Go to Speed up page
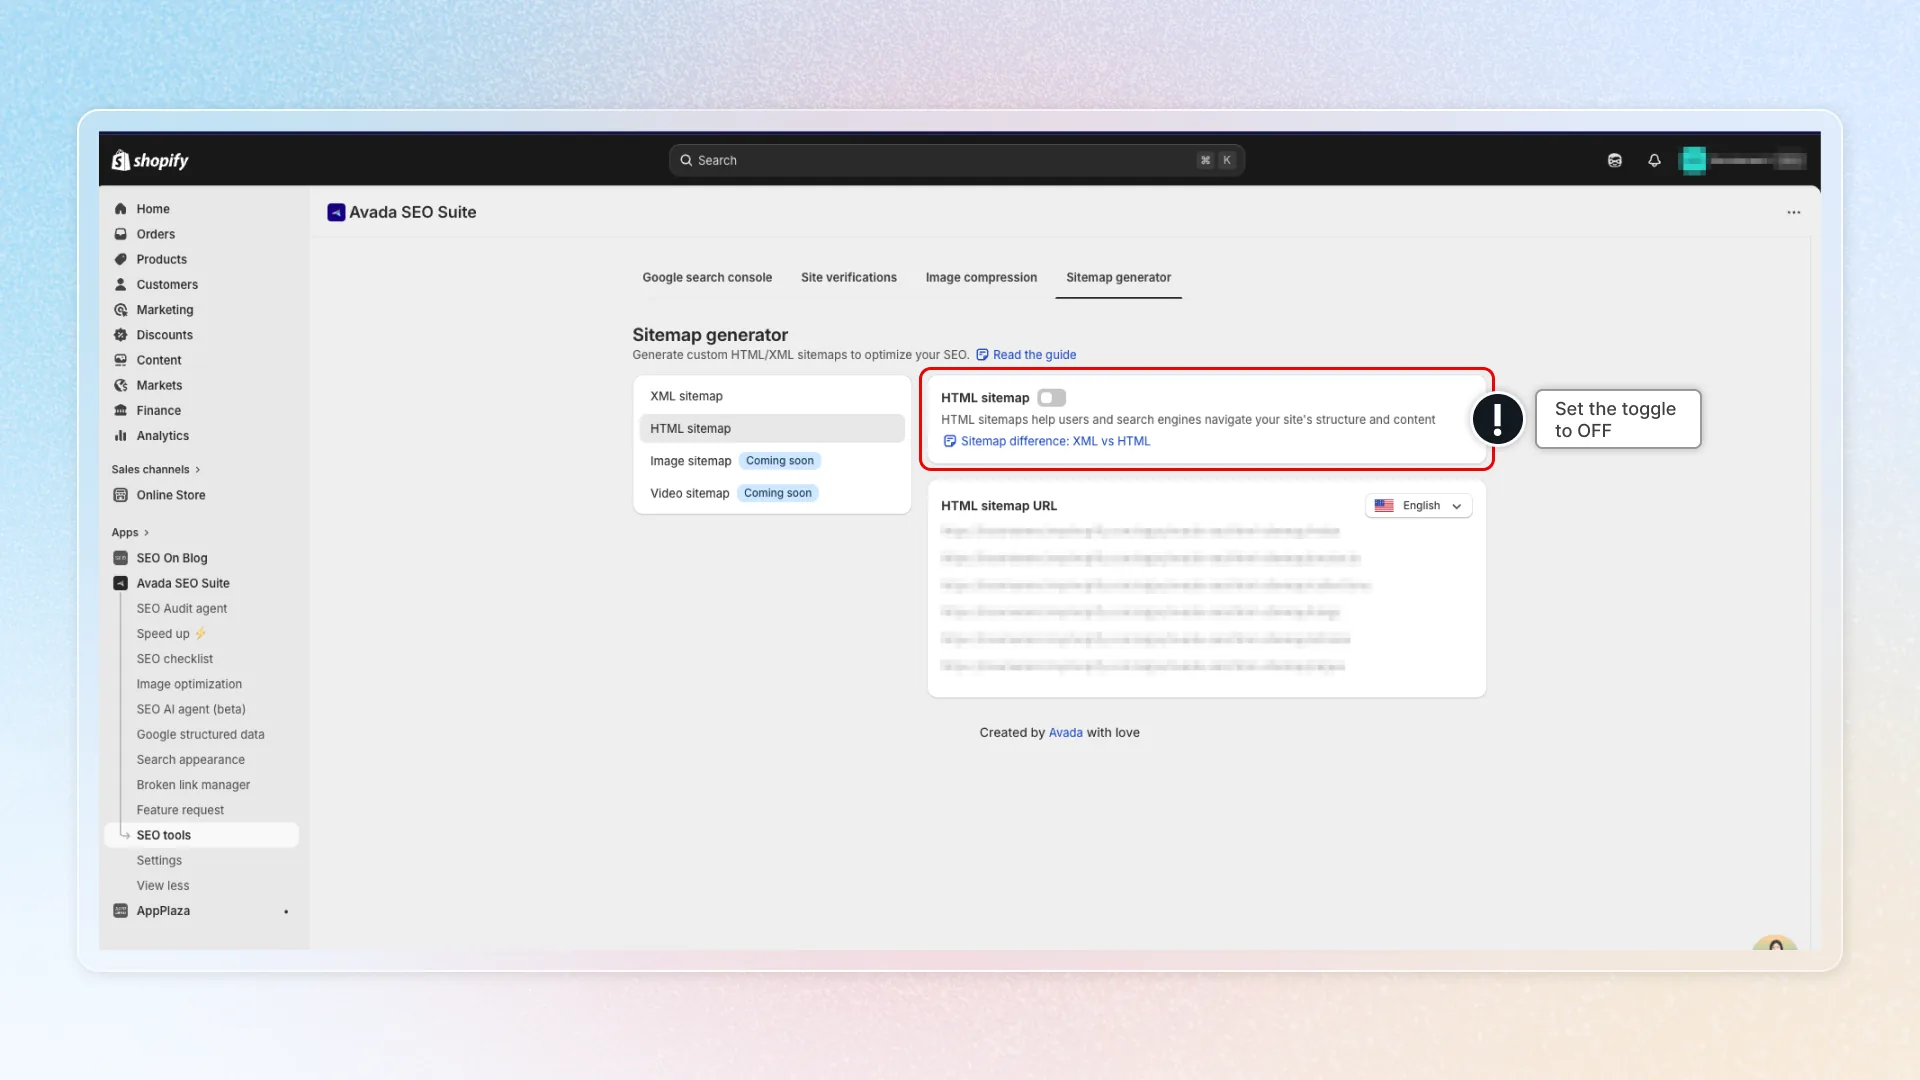 [x=171, y=634]
